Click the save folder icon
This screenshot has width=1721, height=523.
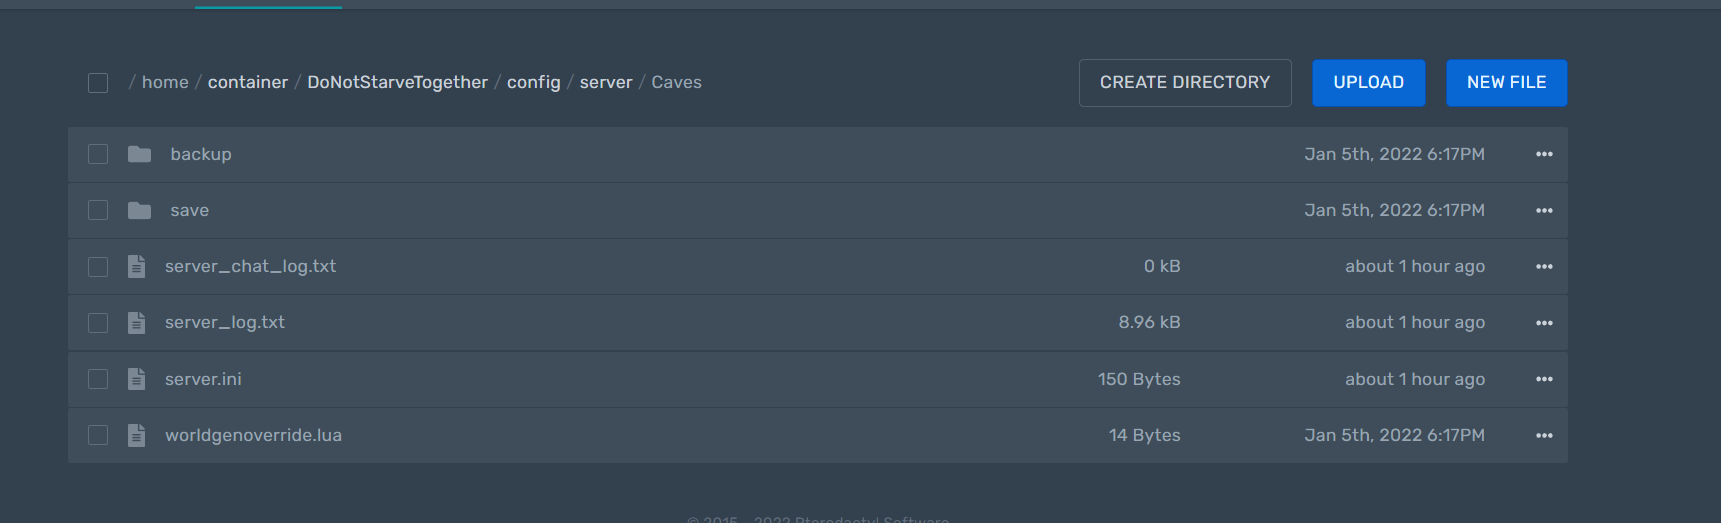tap(139, 210)
